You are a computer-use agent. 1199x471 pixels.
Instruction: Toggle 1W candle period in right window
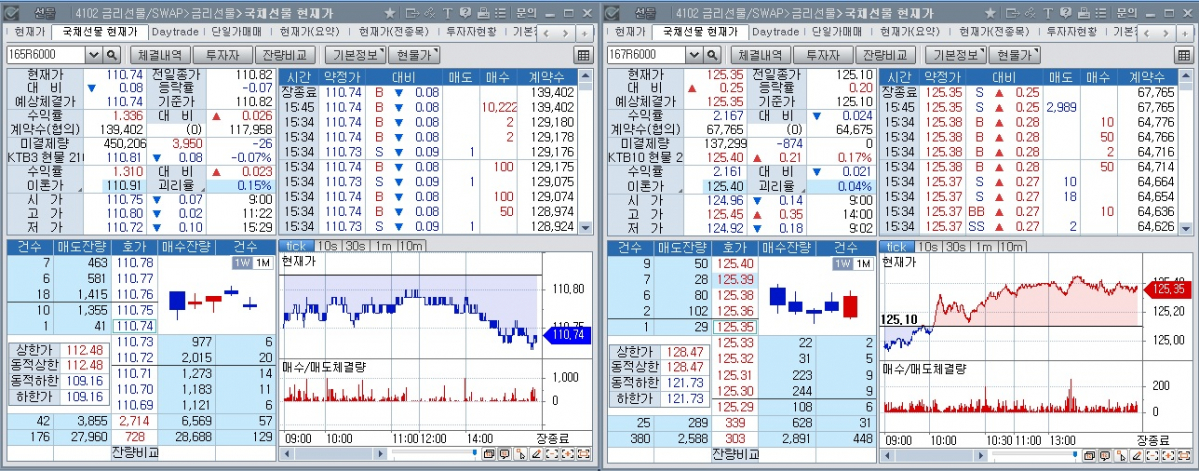[x=842, y=263]
